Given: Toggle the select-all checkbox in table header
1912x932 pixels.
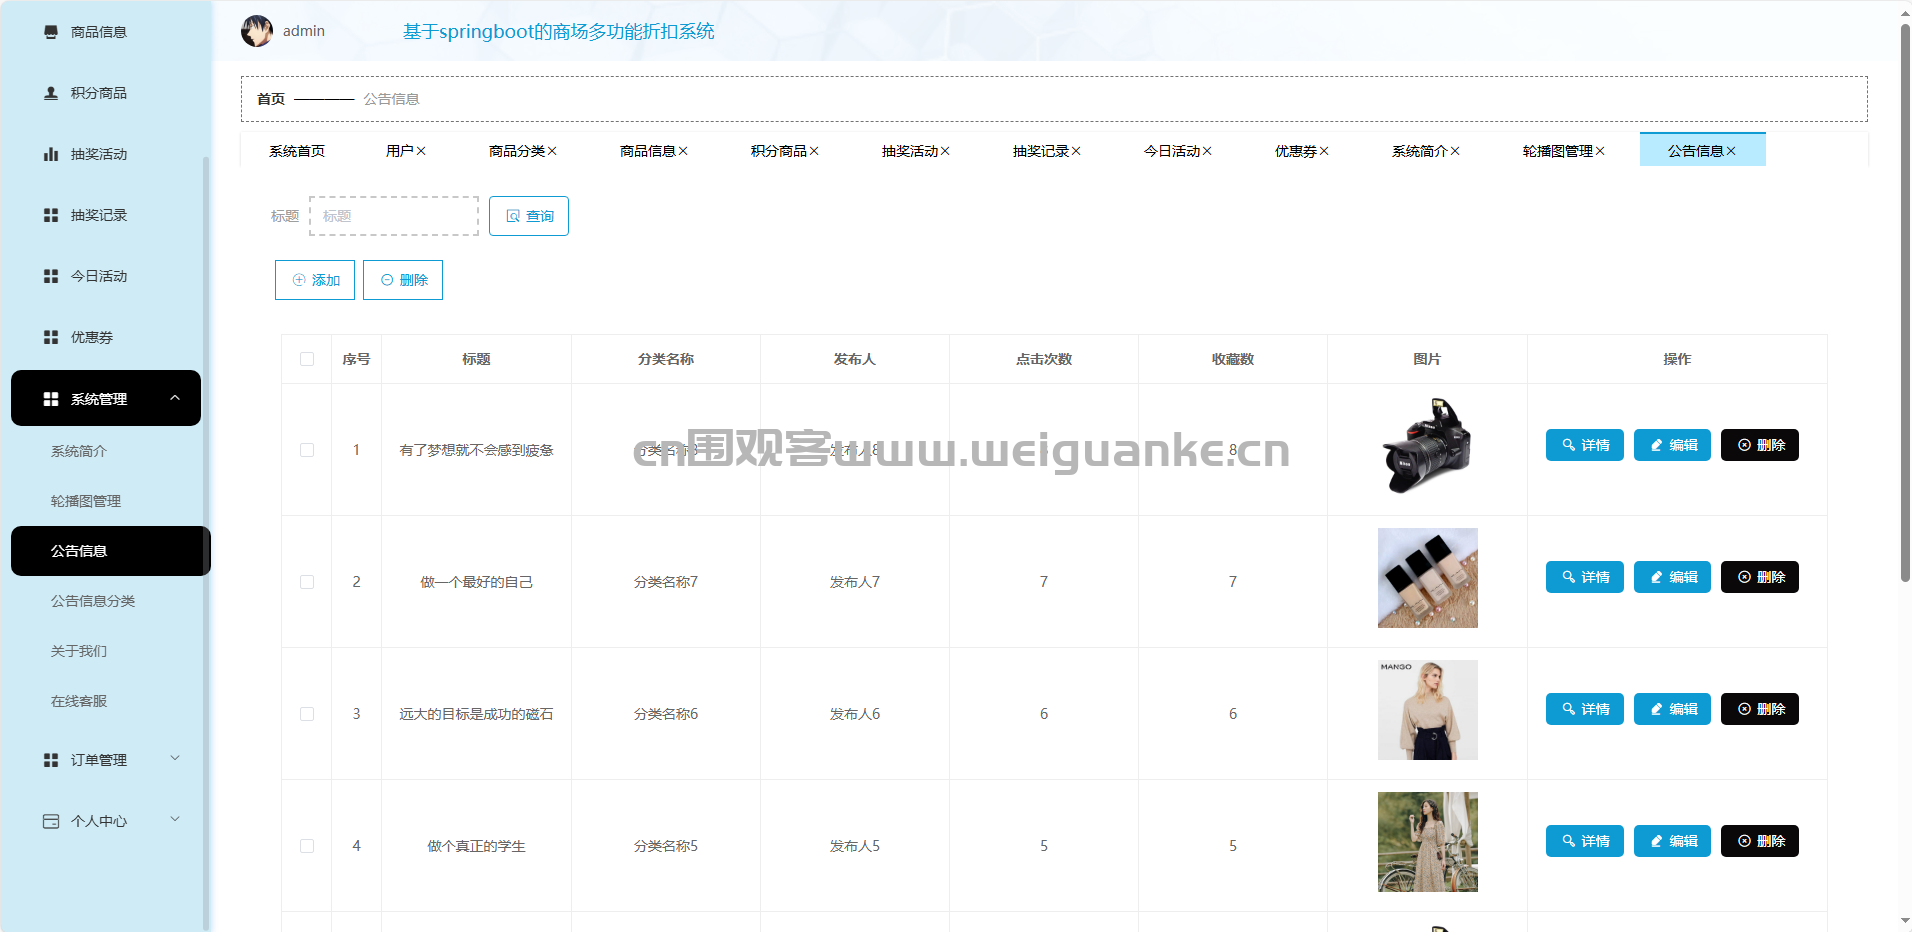Looking at the screenshot, I should point(307,359).
